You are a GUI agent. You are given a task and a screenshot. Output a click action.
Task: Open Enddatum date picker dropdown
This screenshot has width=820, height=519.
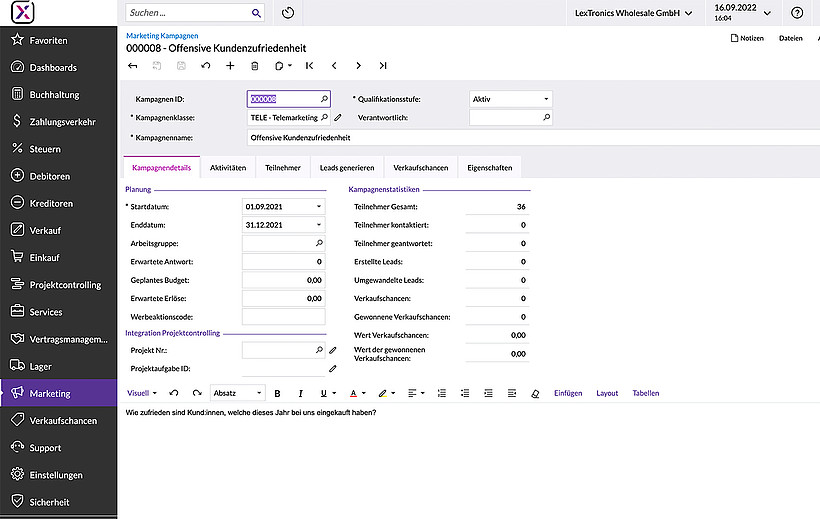click(318, 225)
